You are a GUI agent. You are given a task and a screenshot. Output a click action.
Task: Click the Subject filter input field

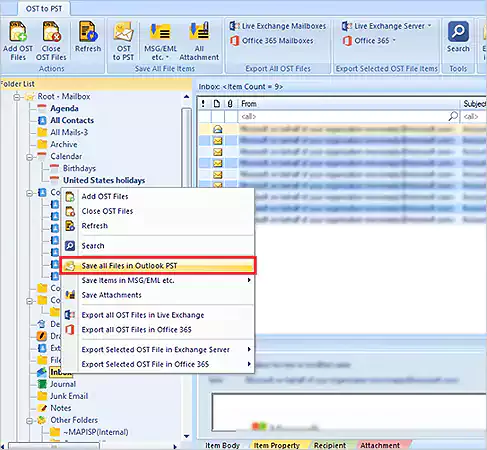(474, 116)
